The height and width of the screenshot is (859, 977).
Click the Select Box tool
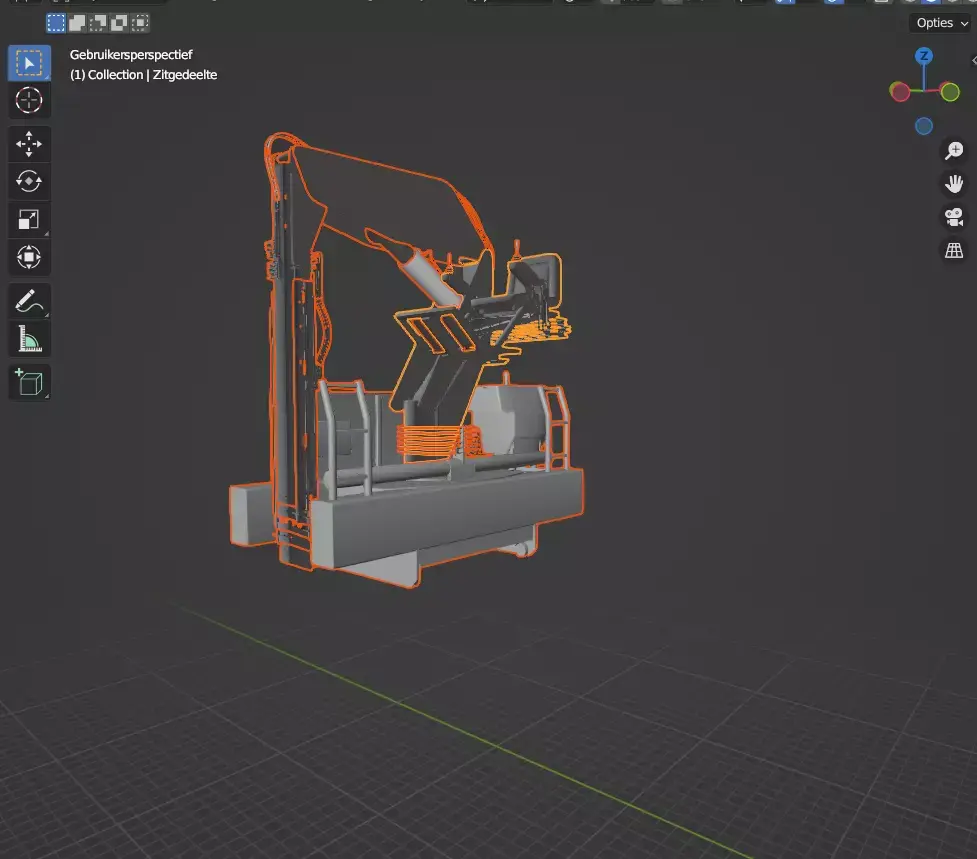(29, 62)
